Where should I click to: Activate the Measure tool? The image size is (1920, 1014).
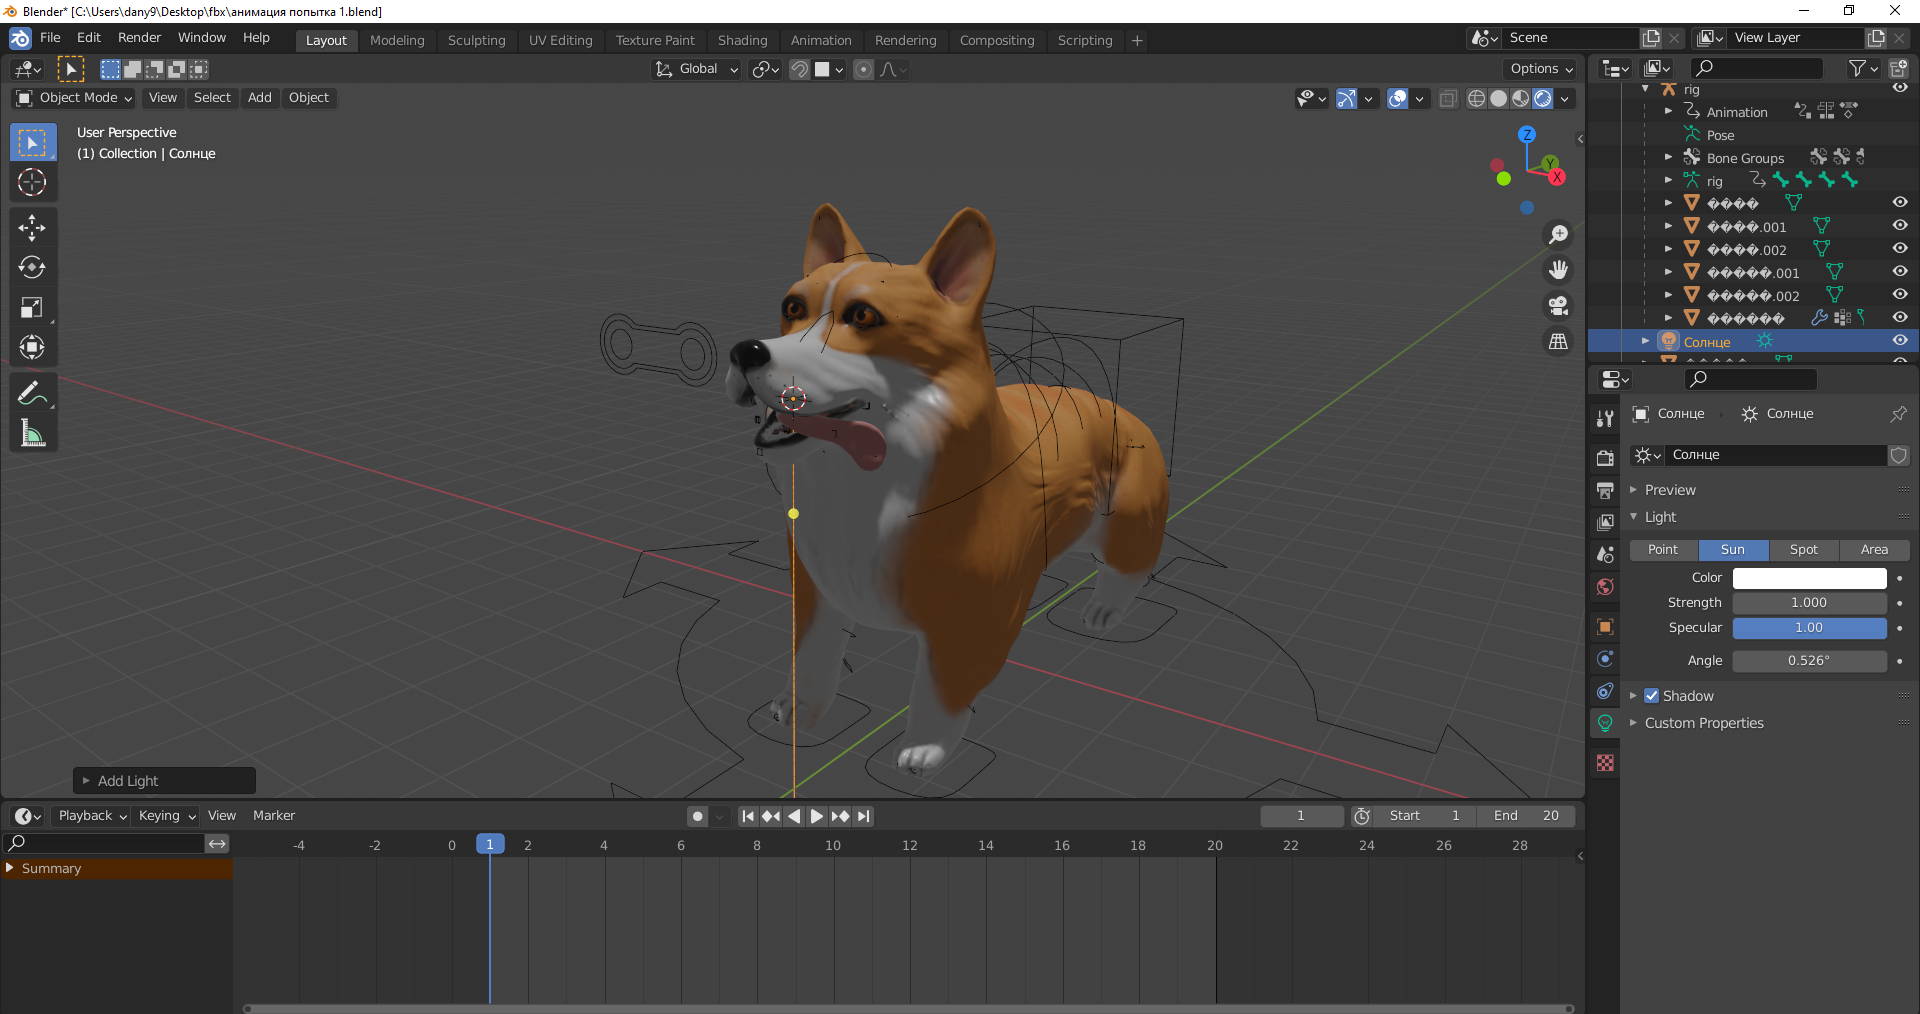point(33,432)
